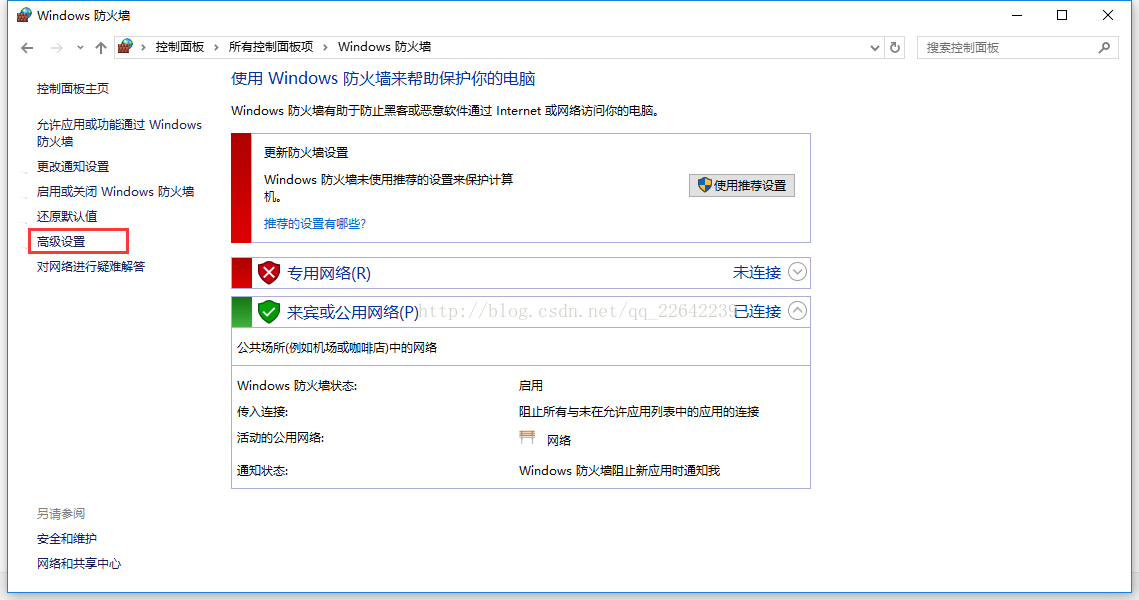
Task: Open 网络和共享中心 from See also
Action: (x=79, y=563)
